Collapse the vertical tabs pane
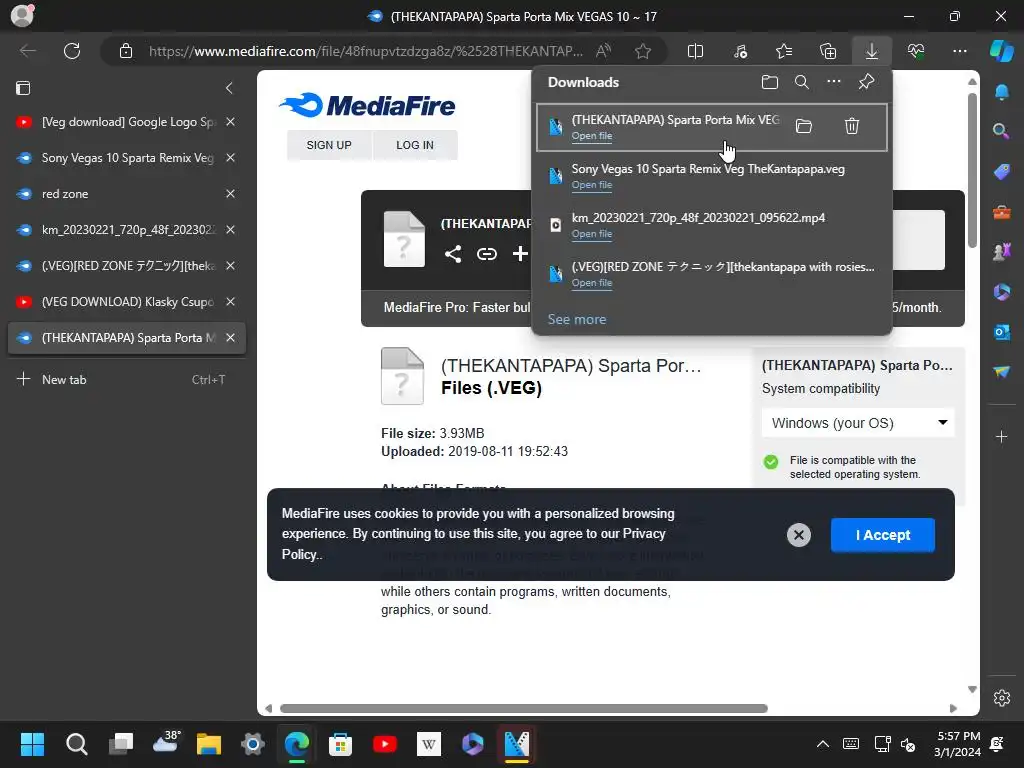Image resolution: width=1024 pixels, height=768 pixels. 229,88
